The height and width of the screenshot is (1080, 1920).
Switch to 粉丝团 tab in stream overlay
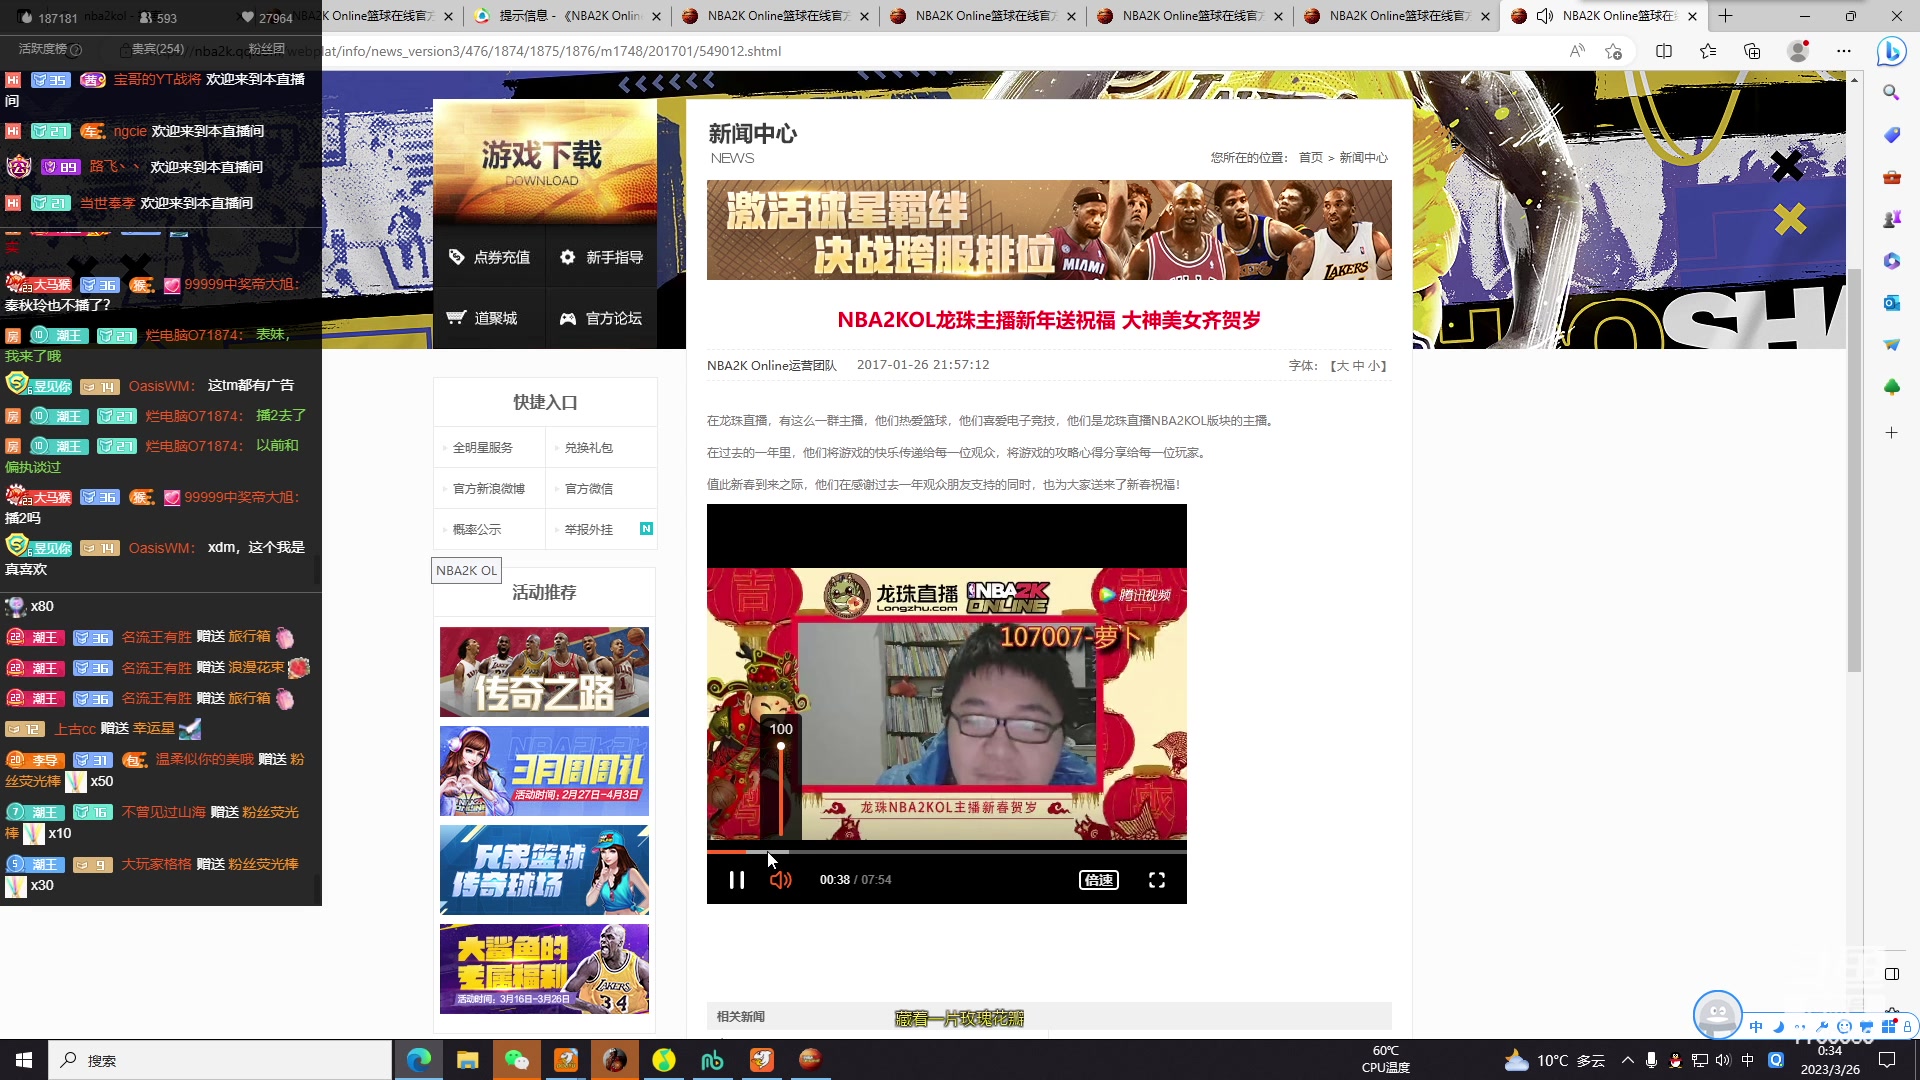click(x=267, y=48)
